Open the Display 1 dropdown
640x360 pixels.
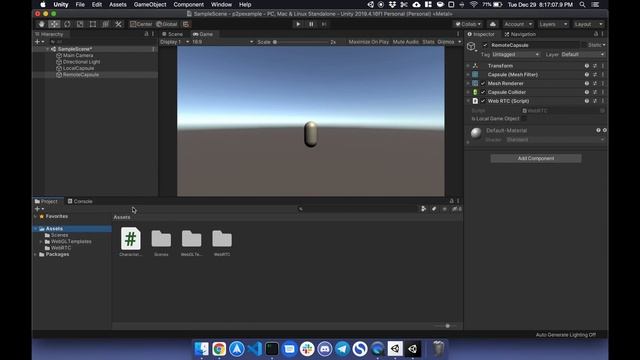(175, 42)
